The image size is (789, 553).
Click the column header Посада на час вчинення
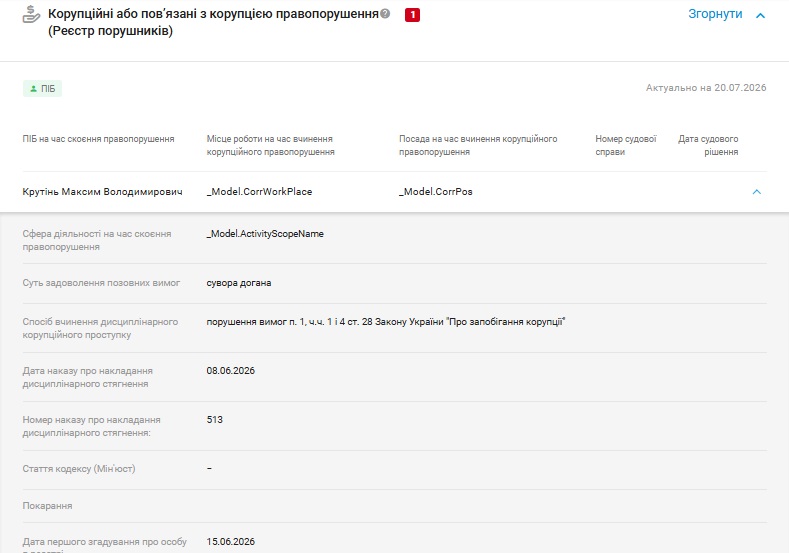coord(478,145)
